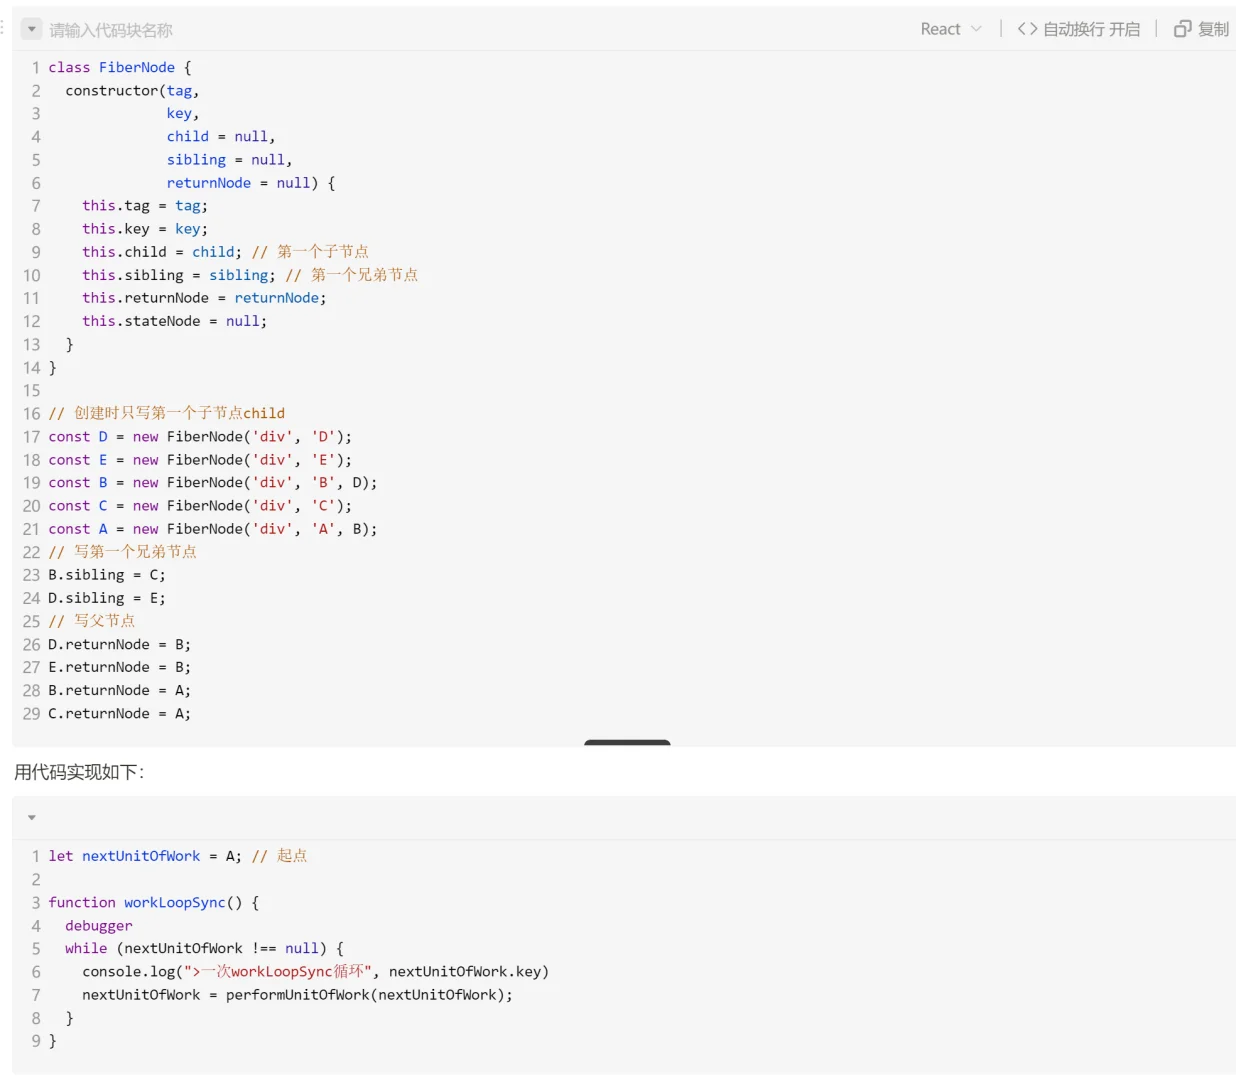The height and width of the screenshot is (1080, 1236).
Task: Click line "const D = new FiberNode('div', 'D');"
Action: tap(200, 436)
